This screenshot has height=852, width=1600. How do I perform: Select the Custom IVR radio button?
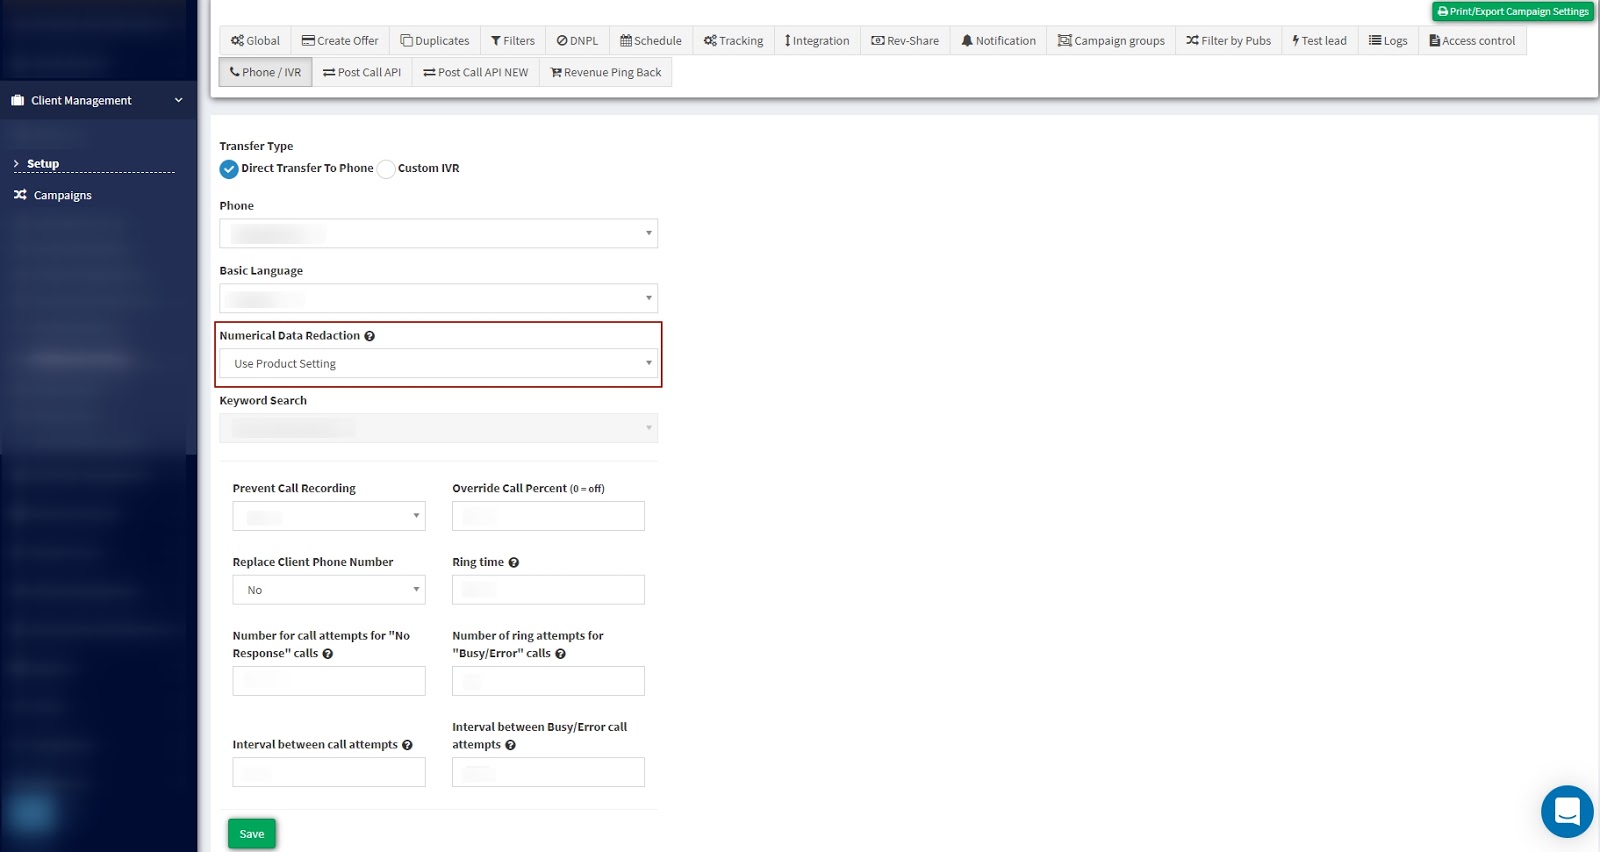pyautogui.click(x=386, y=169)
